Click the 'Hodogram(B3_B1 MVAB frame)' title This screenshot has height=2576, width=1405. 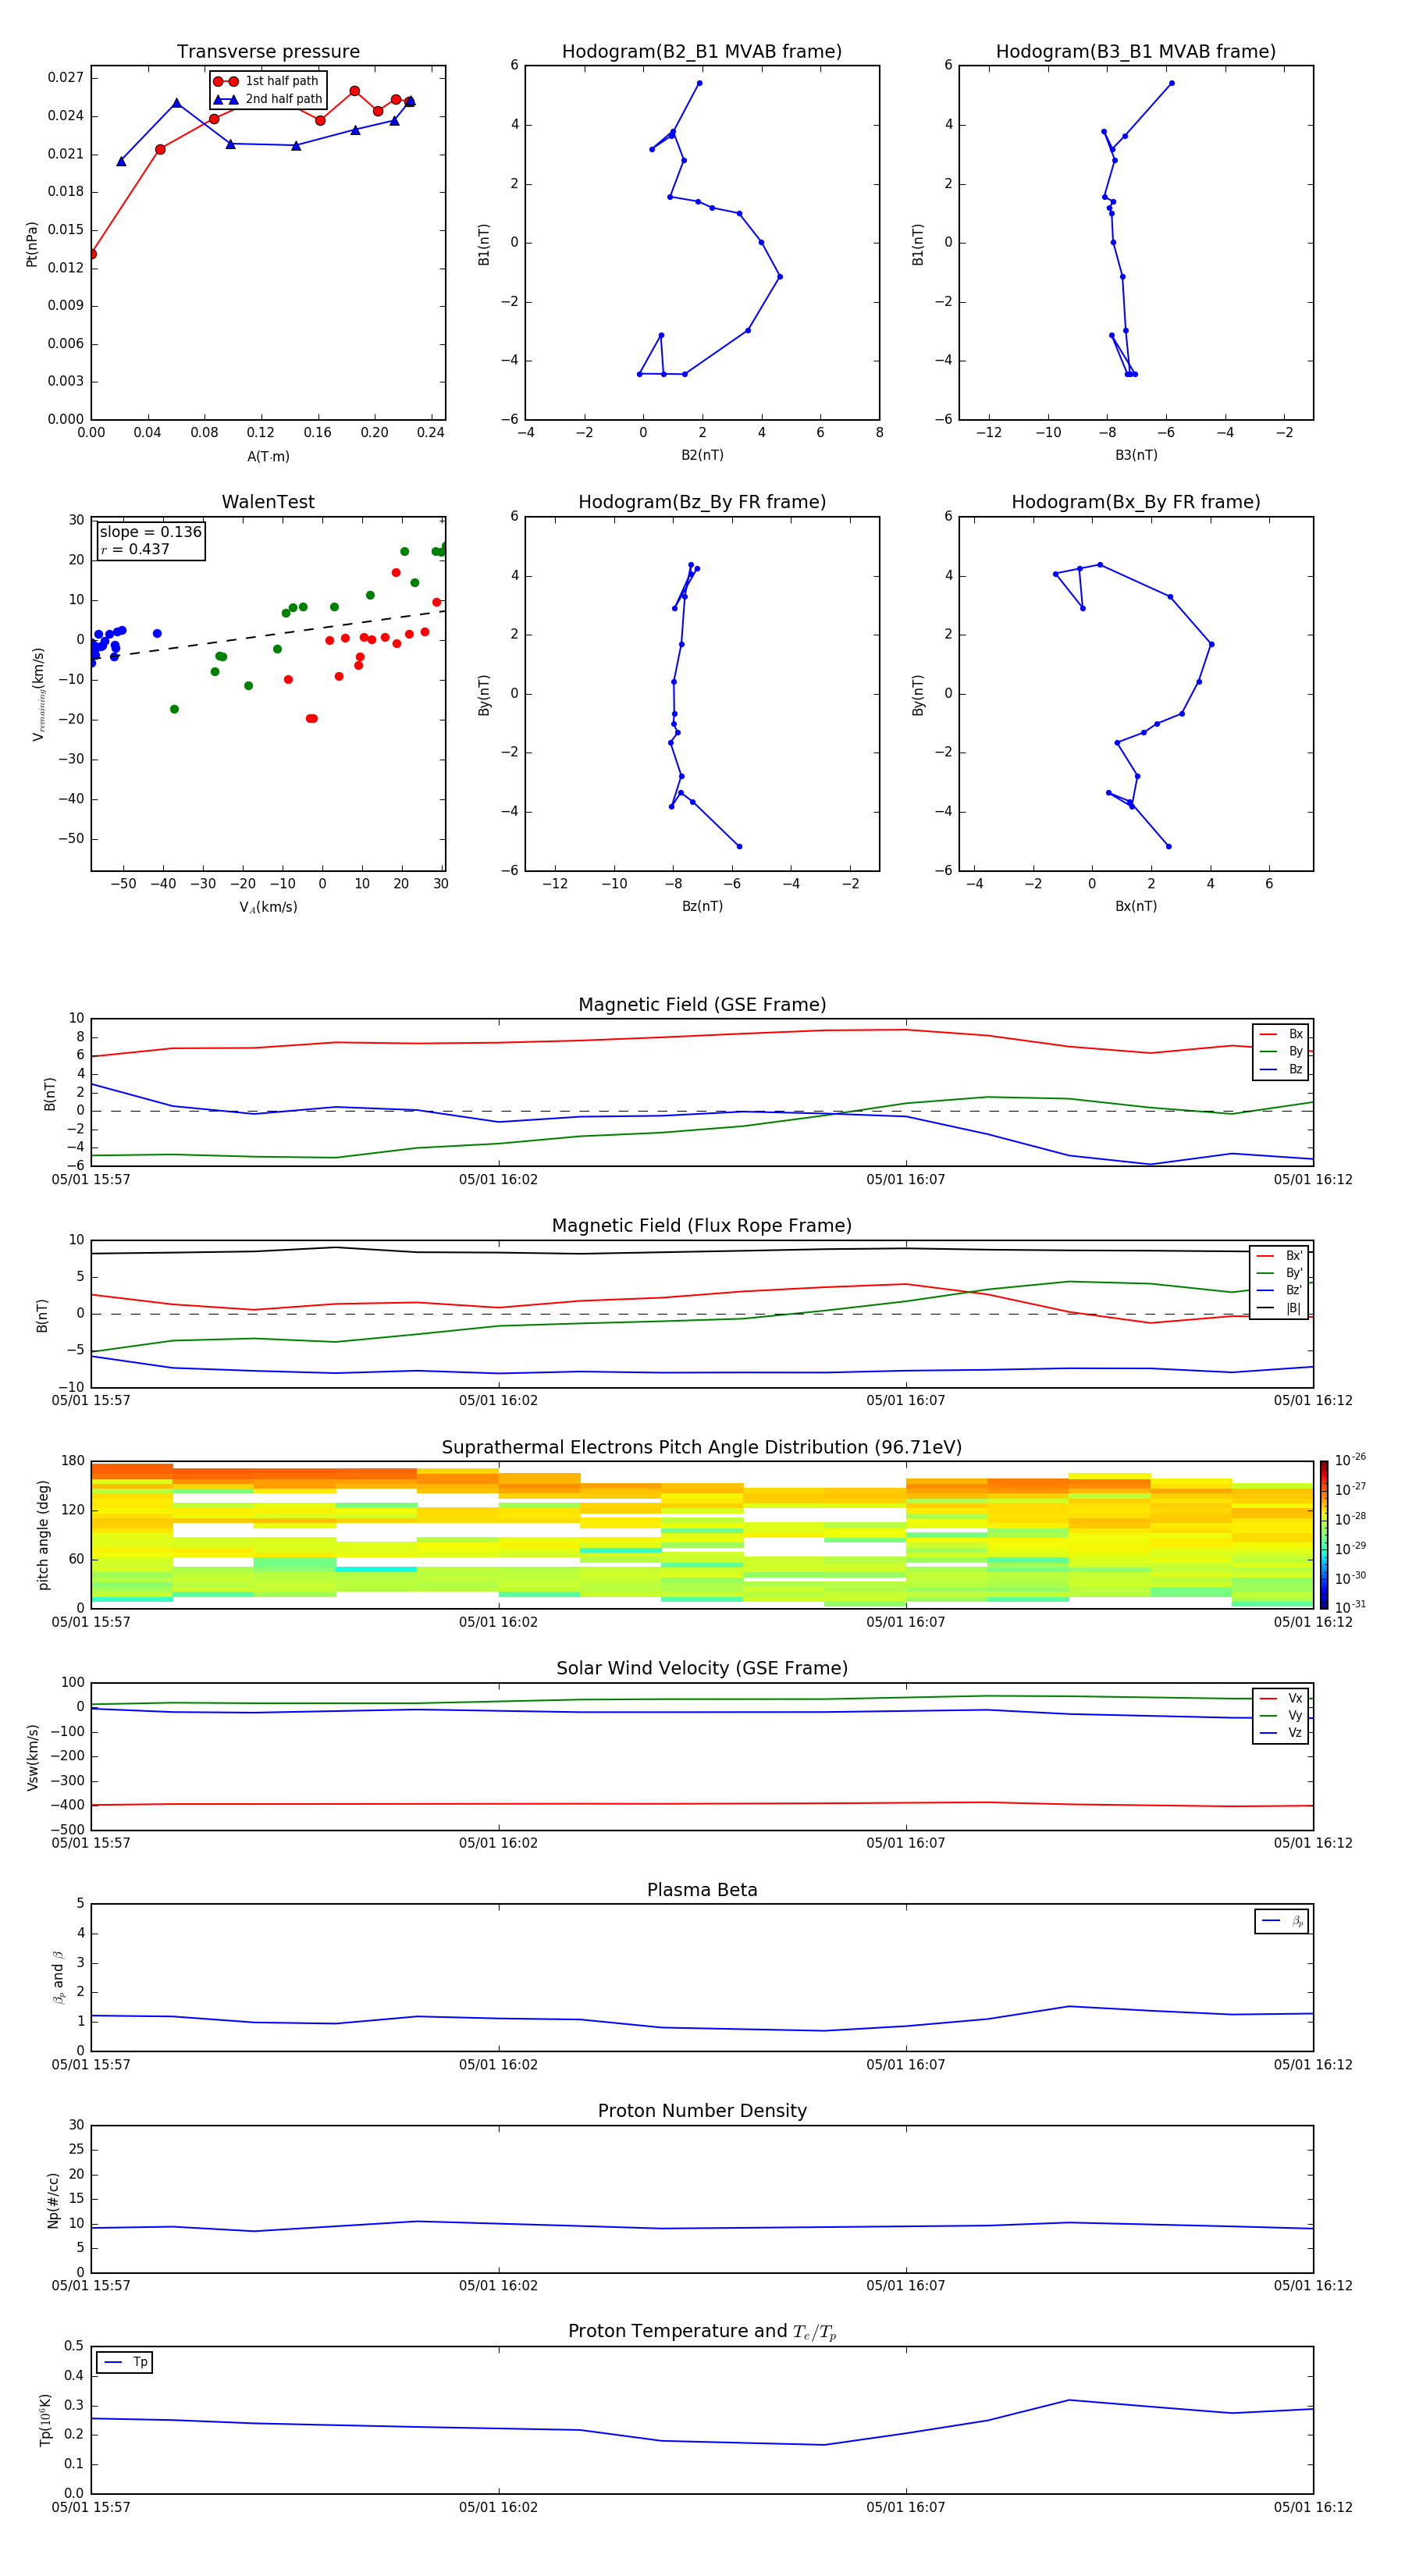pyautogui.click(x=1136, y=51)
